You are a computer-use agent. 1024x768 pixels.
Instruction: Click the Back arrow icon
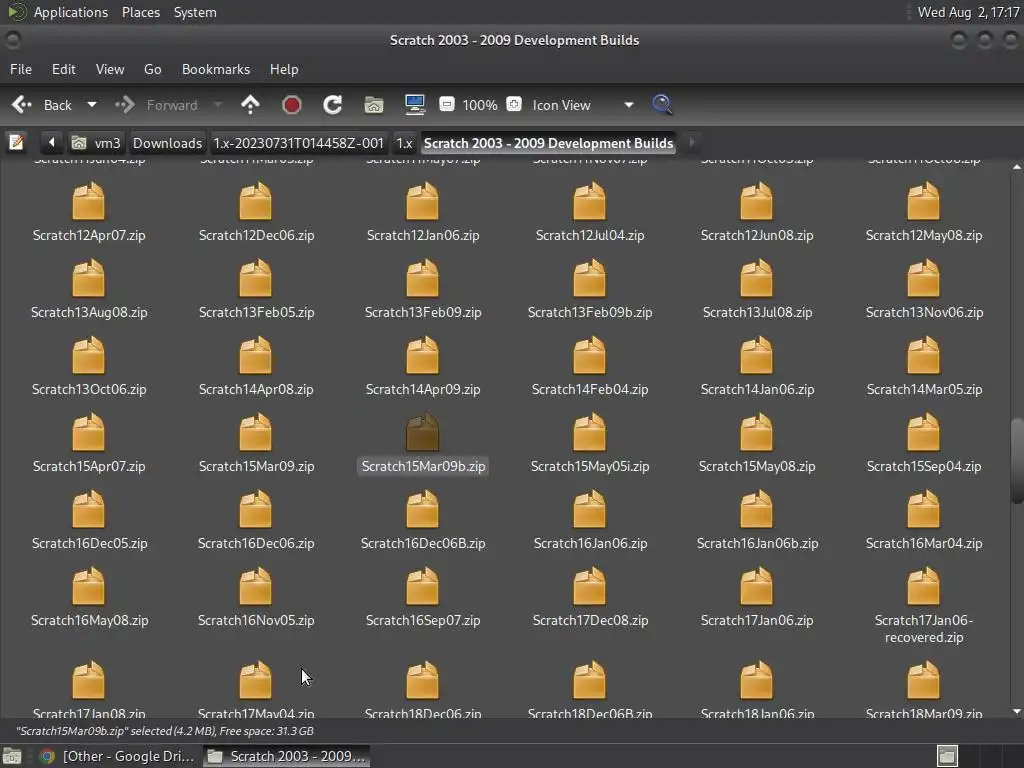coord(22,105)
